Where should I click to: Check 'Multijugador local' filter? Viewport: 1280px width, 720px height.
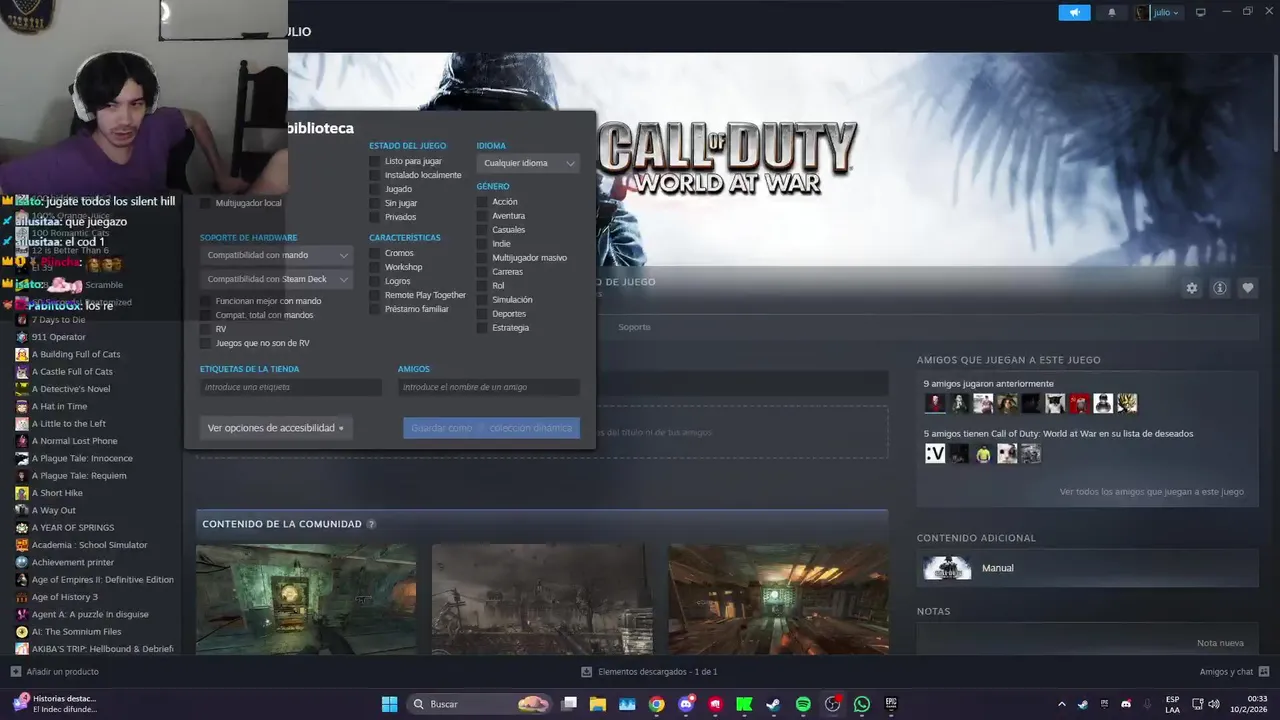pos(206,203)
